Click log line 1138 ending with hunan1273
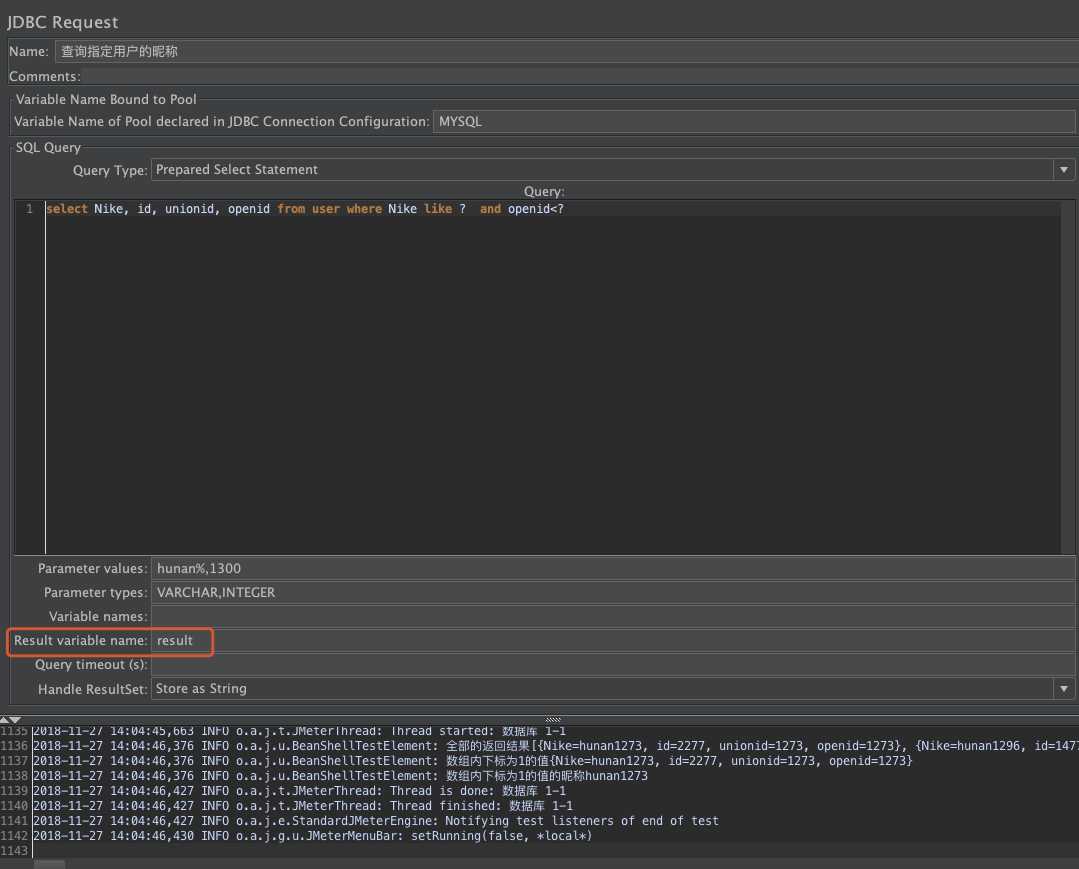The image size is (1079, 869). coord(341,776)
